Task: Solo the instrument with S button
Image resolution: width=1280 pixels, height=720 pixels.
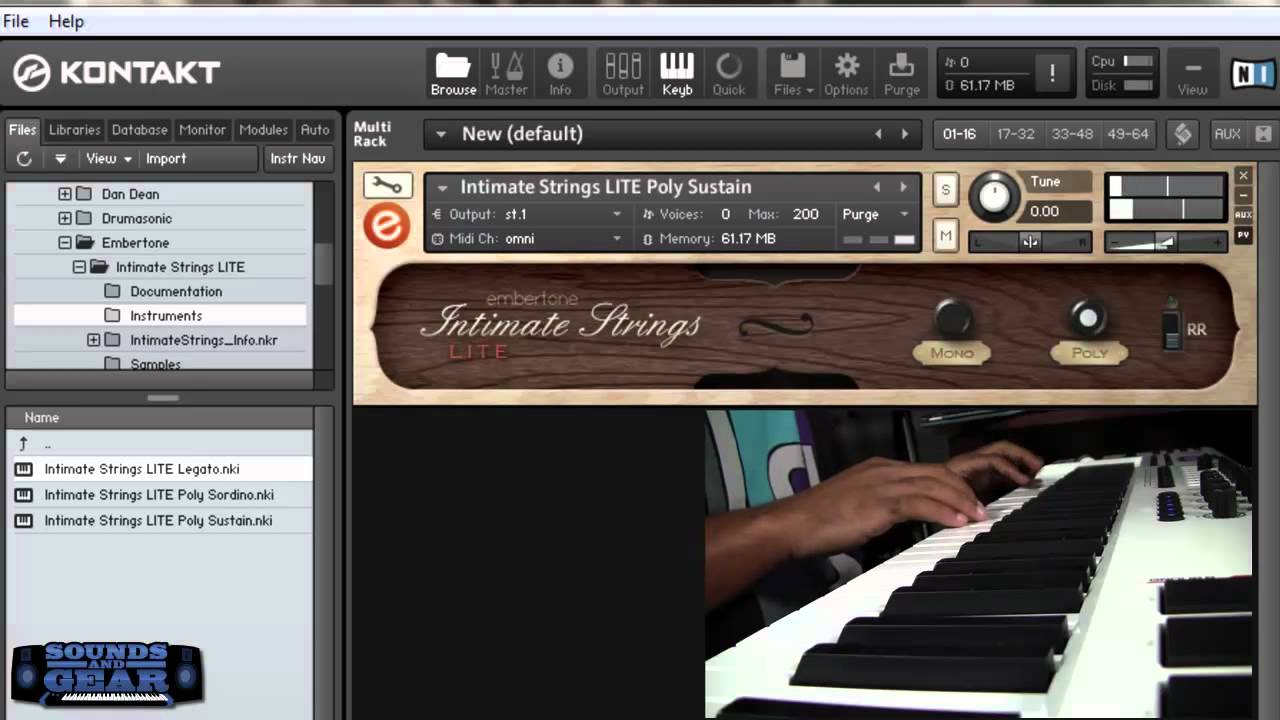Action: tap(945, 190)
